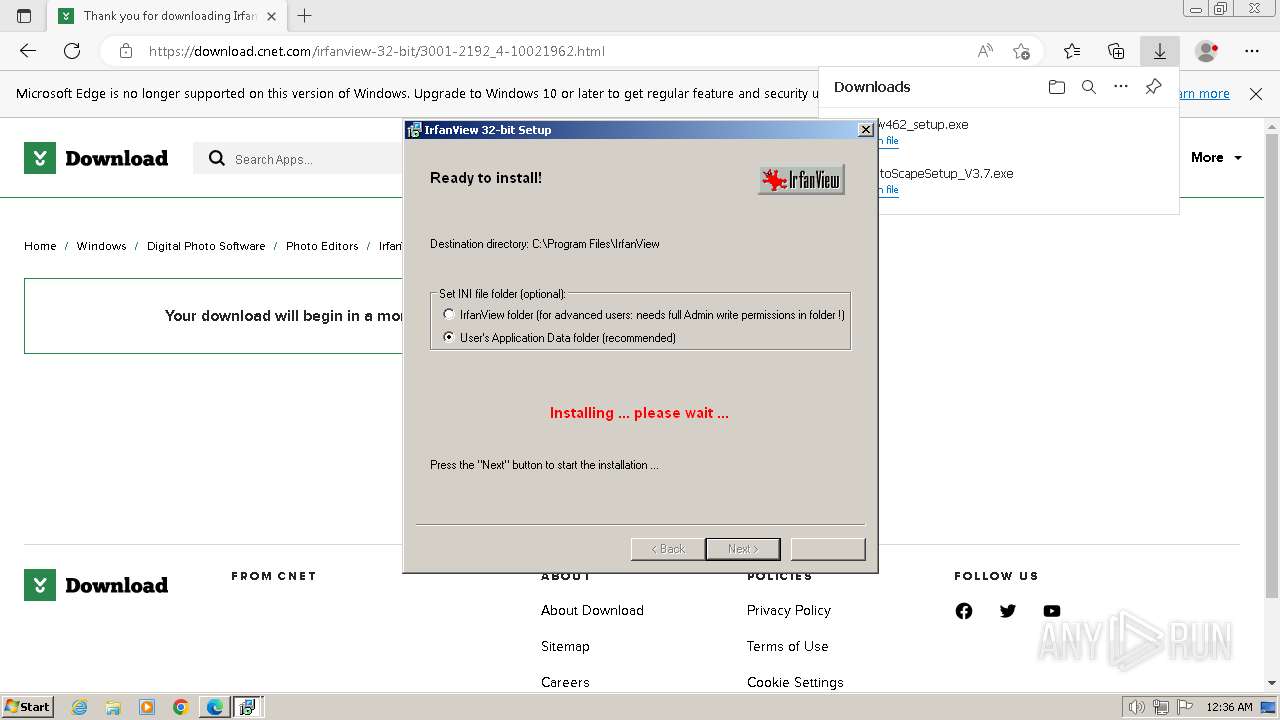Open Terms of Use footer link
The width and height of the screenshot is (1280, 720).
pos(787,646)
